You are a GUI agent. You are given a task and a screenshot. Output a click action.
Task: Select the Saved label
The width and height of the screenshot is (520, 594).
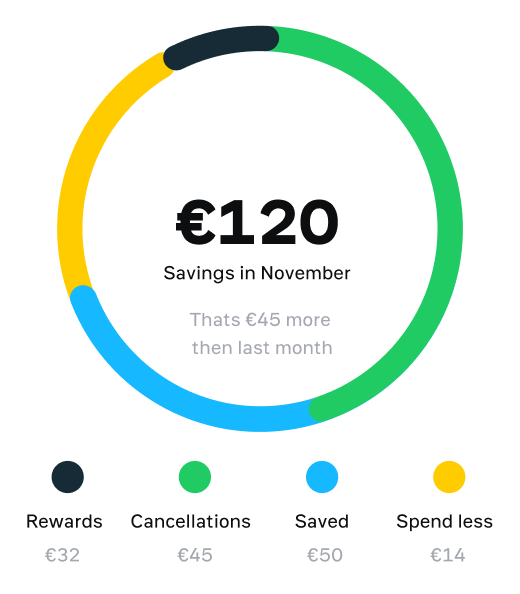[x=322, y=521]
